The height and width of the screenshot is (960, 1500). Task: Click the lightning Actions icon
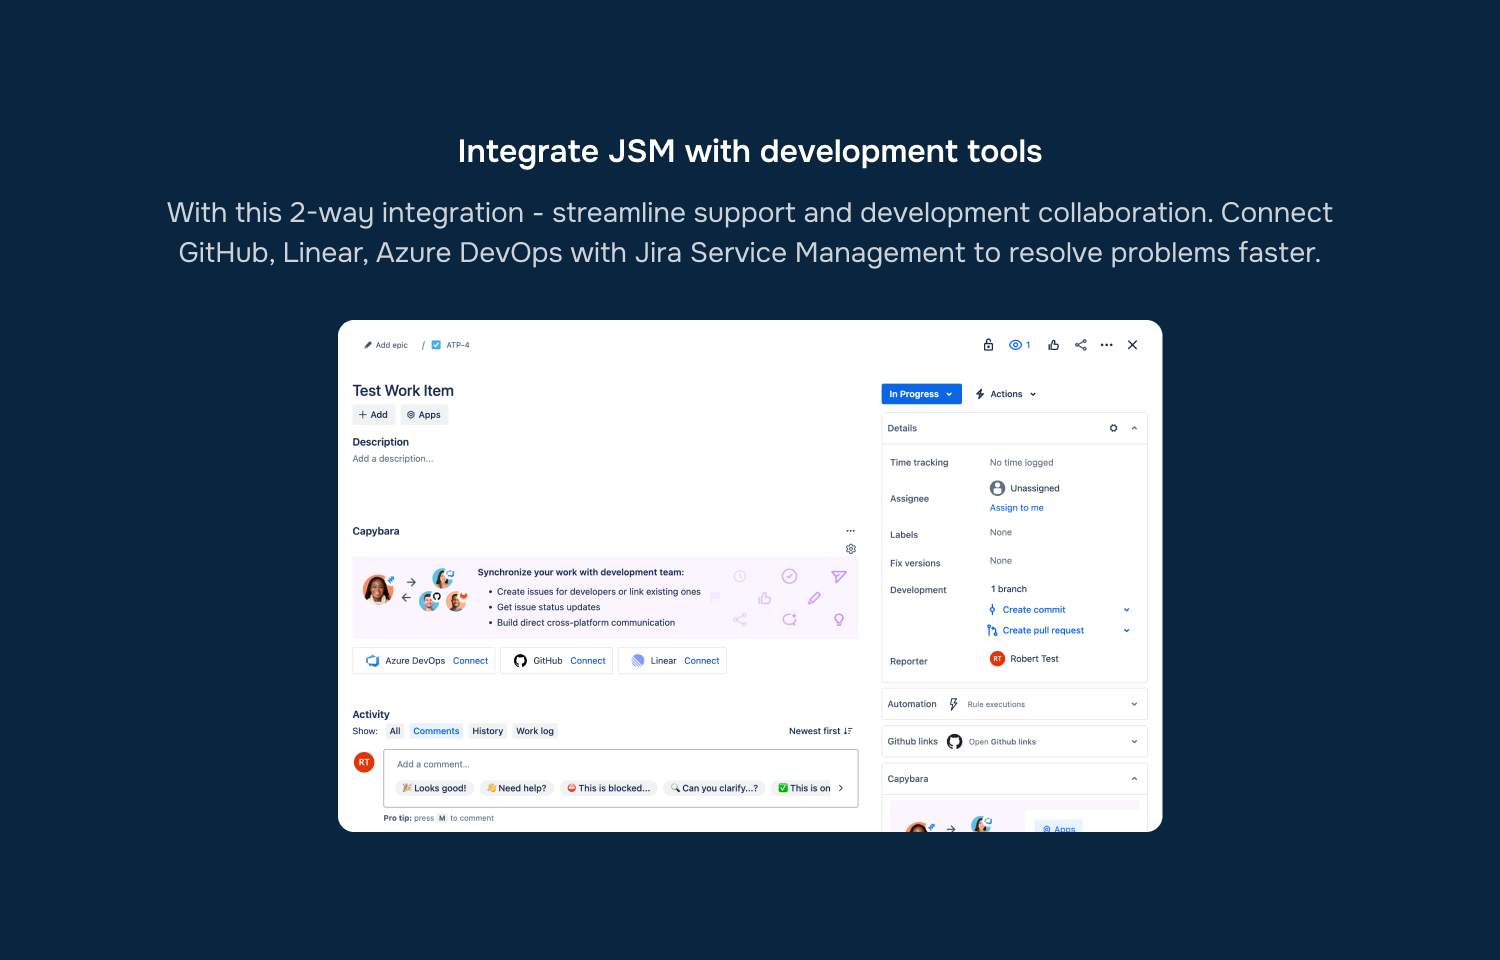point(981,393)
